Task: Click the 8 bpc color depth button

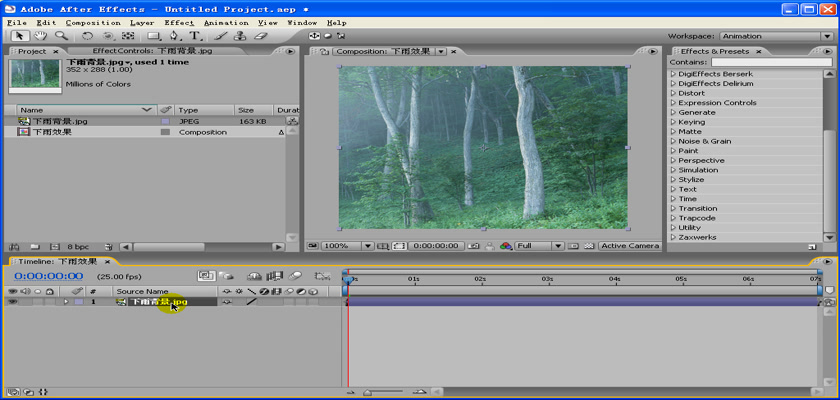Action: coord(78,247)
